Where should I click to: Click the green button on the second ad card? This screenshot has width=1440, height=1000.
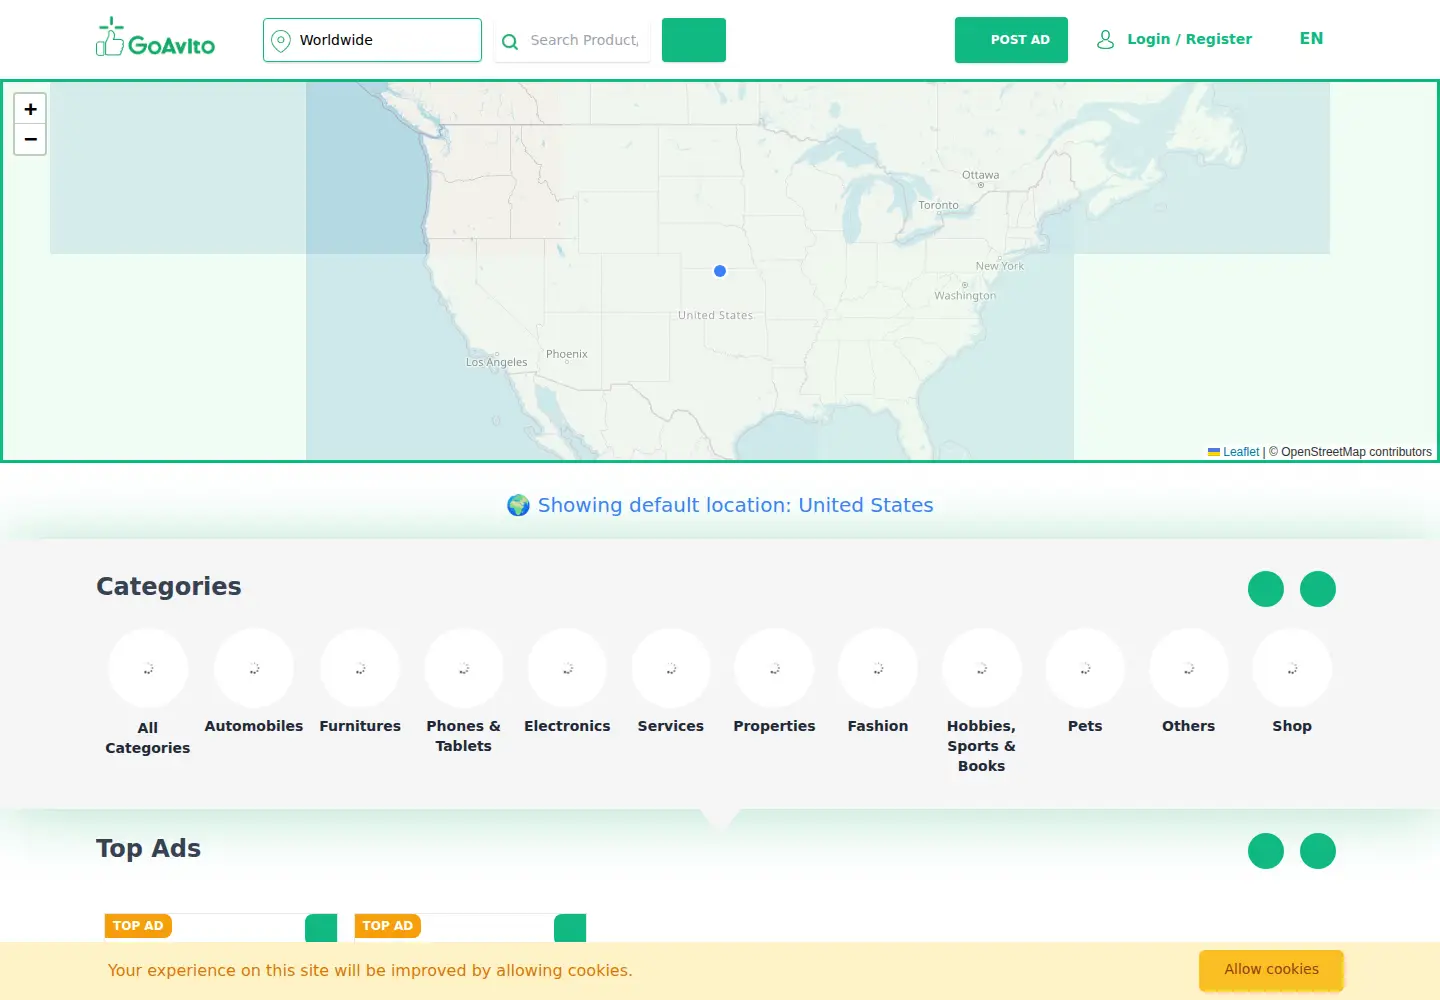coord(570,928)
